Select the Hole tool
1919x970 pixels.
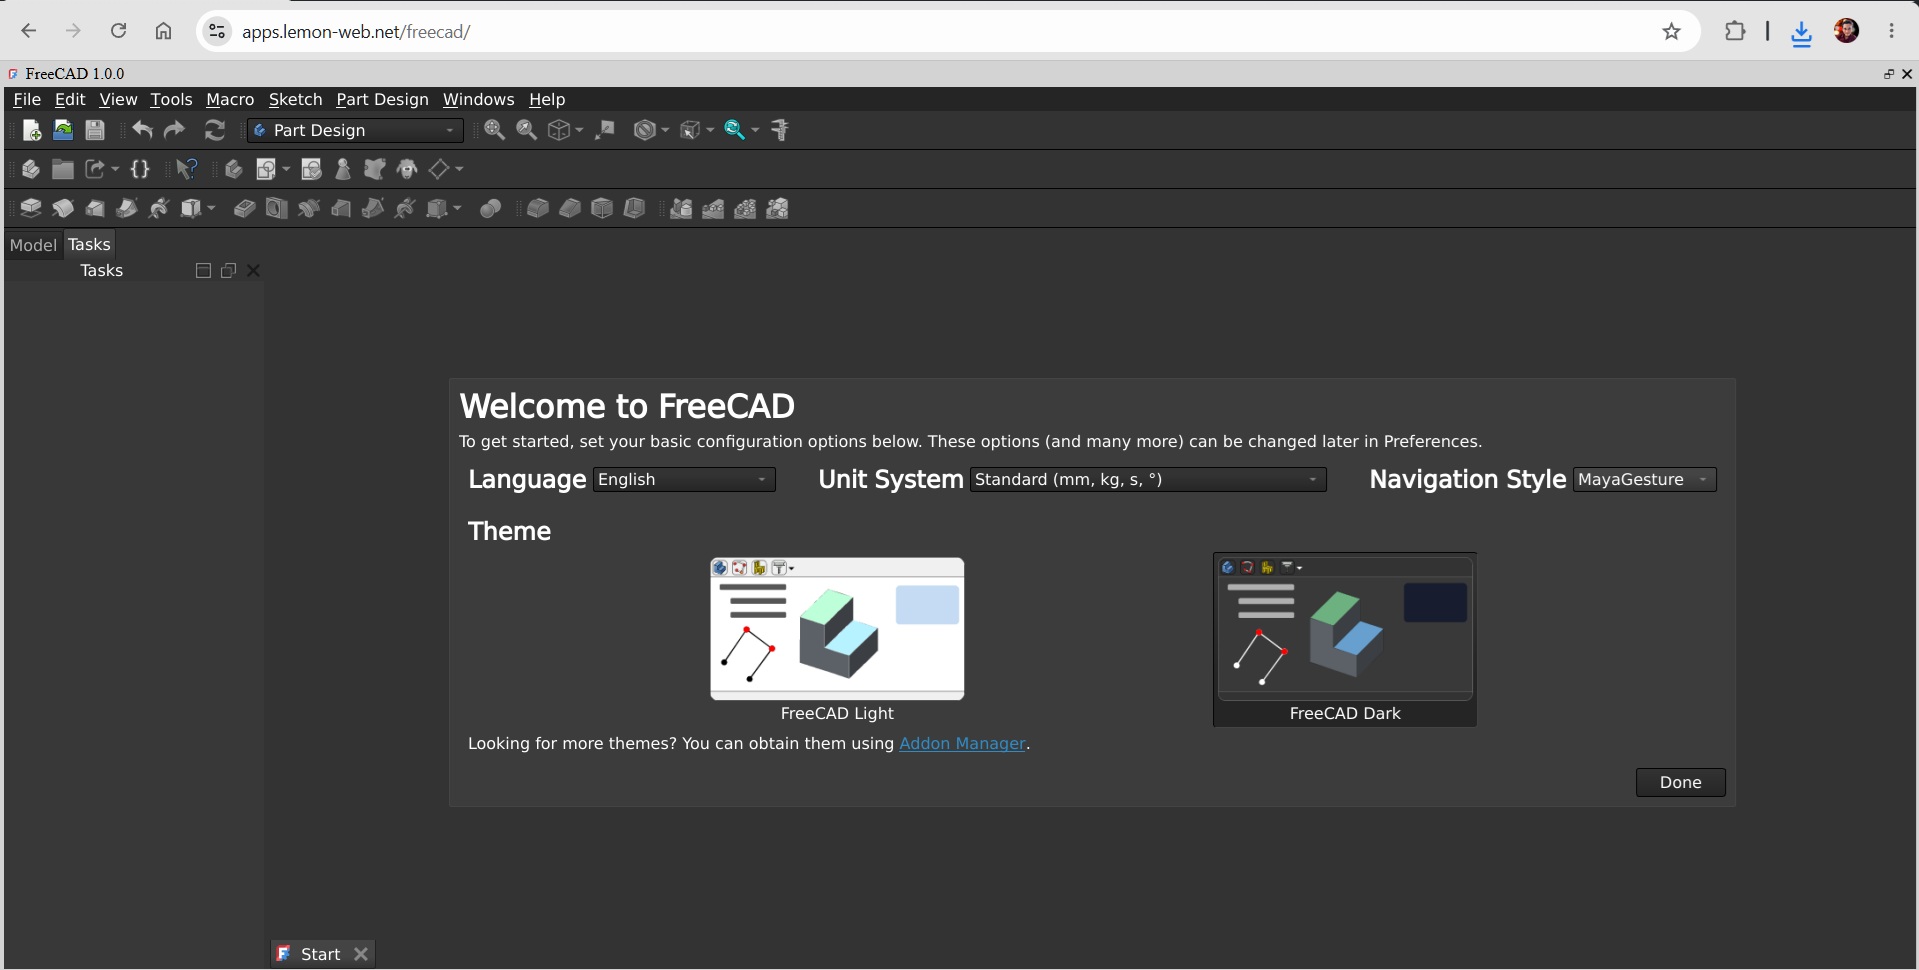click(277, 208)
